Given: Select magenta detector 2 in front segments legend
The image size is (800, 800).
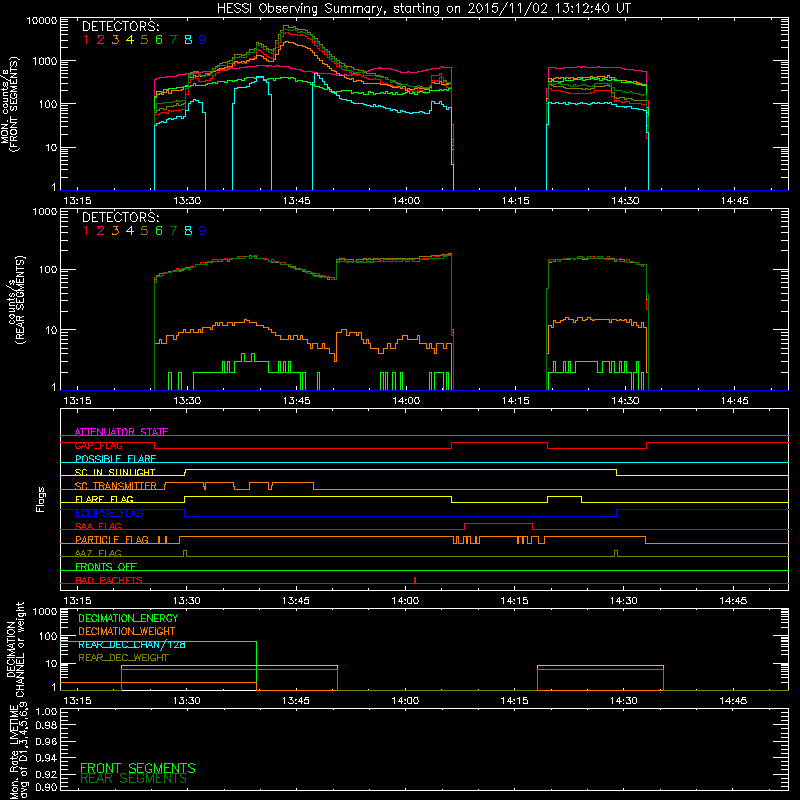Looking at the screenshot, I should pos(101,40).
